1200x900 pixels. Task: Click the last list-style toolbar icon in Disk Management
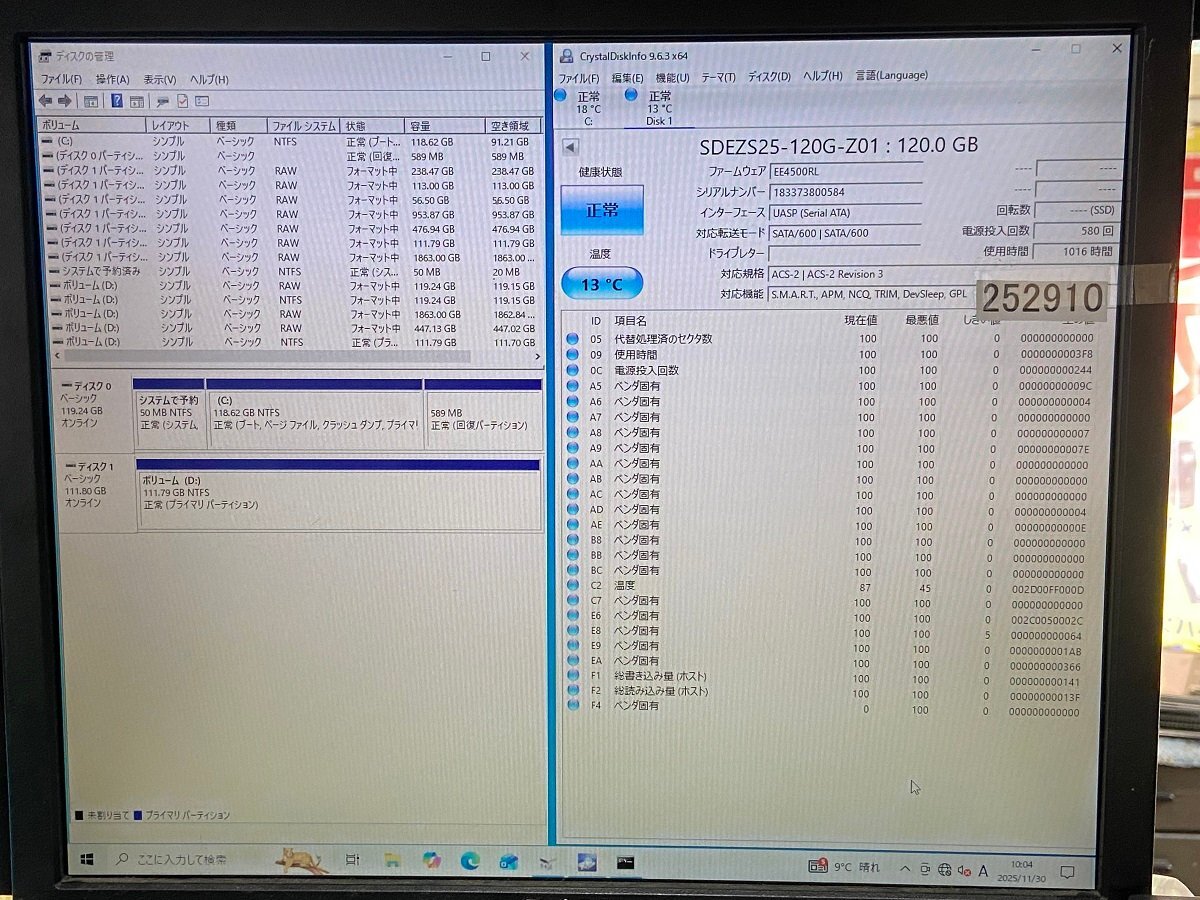point(202,101)
